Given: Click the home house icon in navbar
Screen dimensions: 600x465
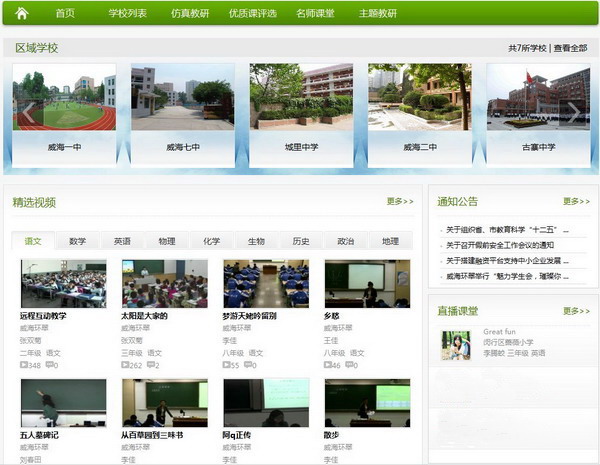Looking at the screenshot, I should pyautogui.click(x=22, y=13).
